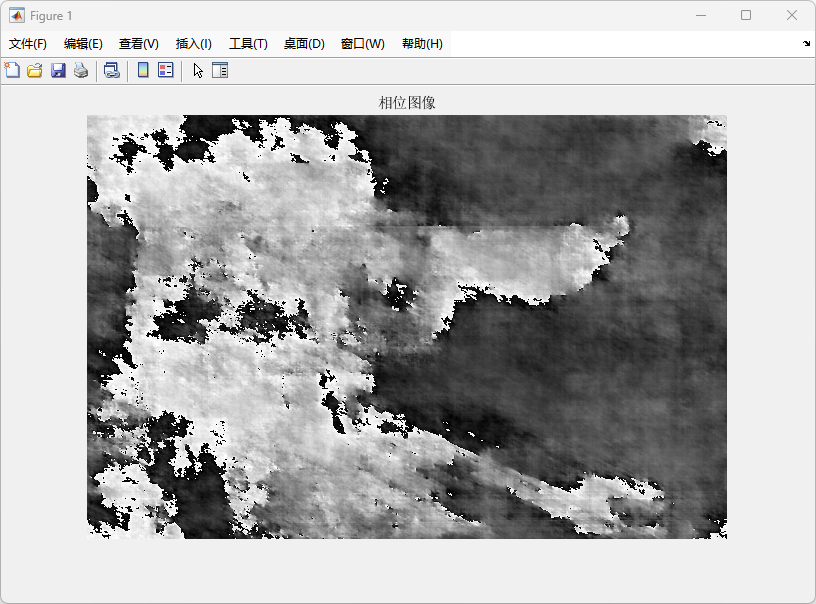Open the 查看(V) menu
The width and height of the screenshot is (816, 604).
(139, 44)
